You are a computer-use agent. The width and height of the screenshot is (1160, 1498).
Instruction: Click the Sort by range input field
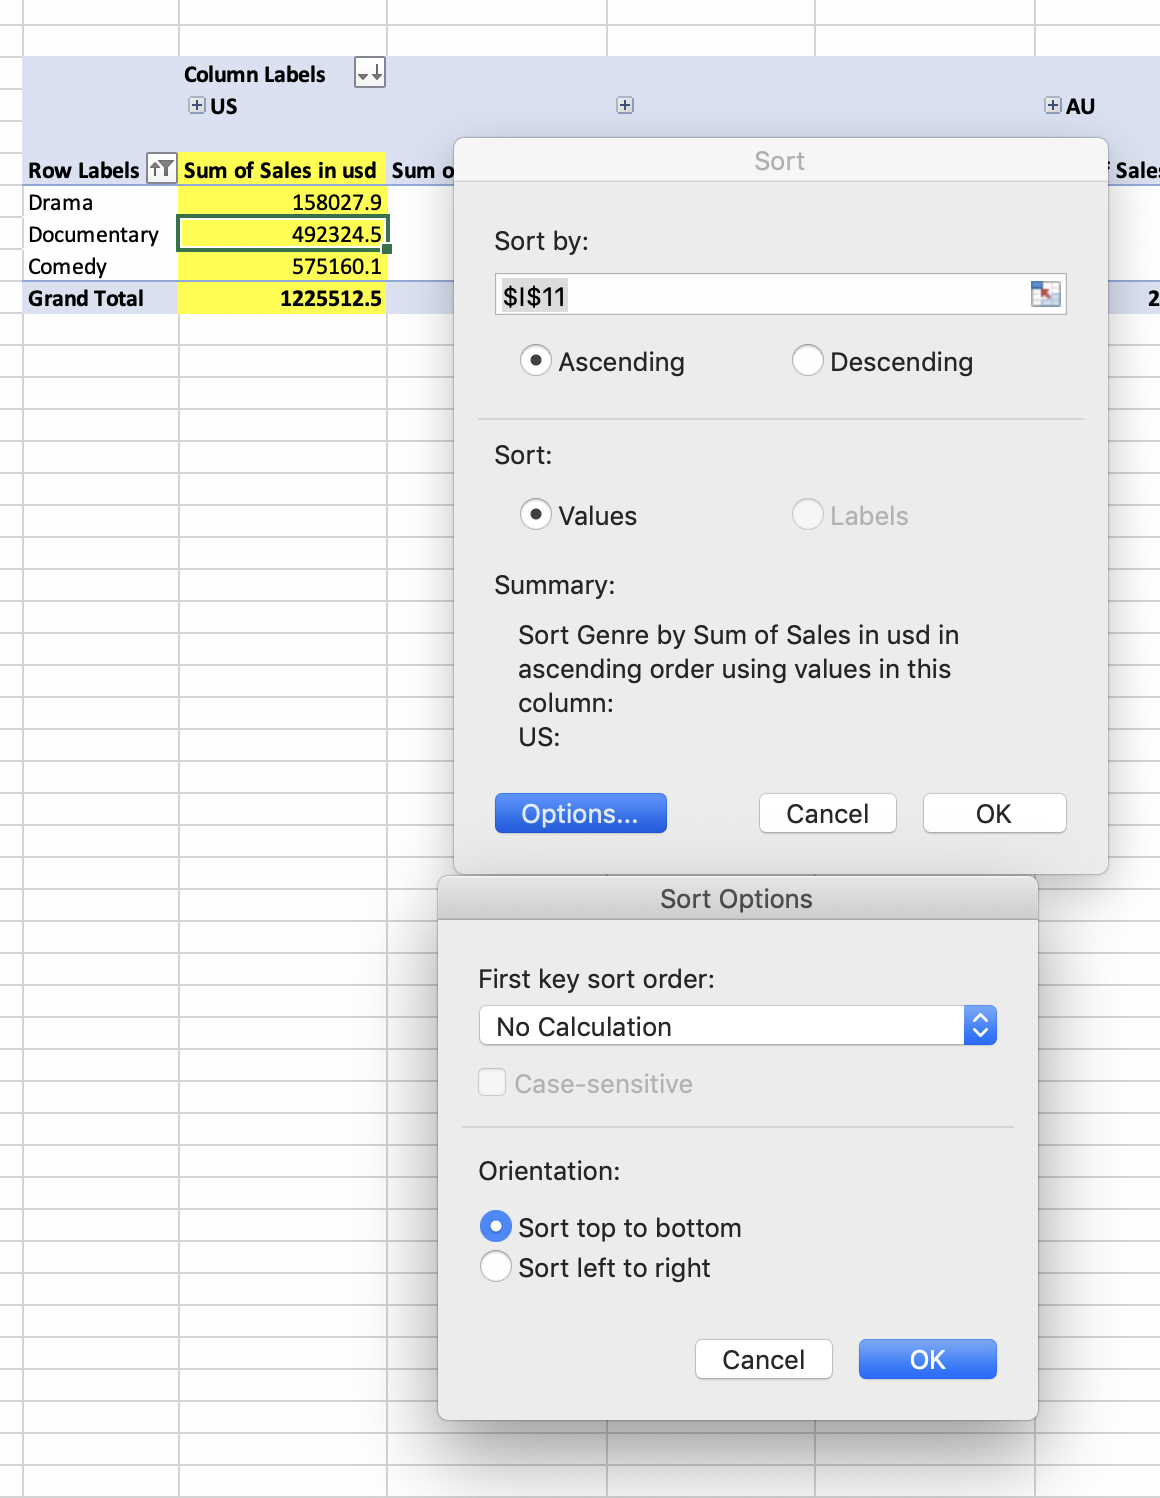coord(760,296)
